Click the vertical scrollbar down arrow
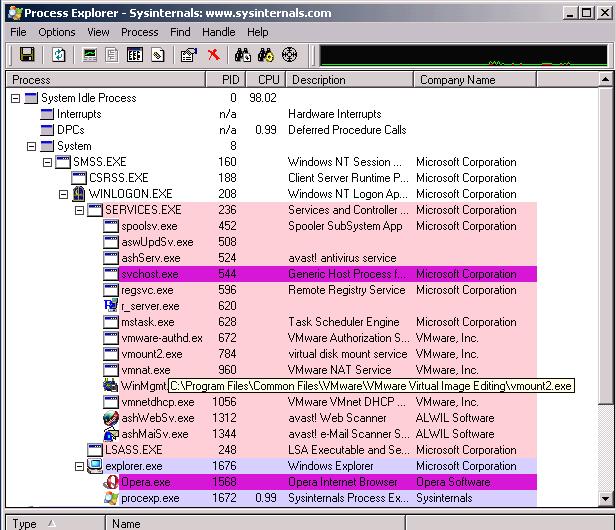The height and width of the screenshot is (530, 616). pyautogui.click(x=605, y=499)
